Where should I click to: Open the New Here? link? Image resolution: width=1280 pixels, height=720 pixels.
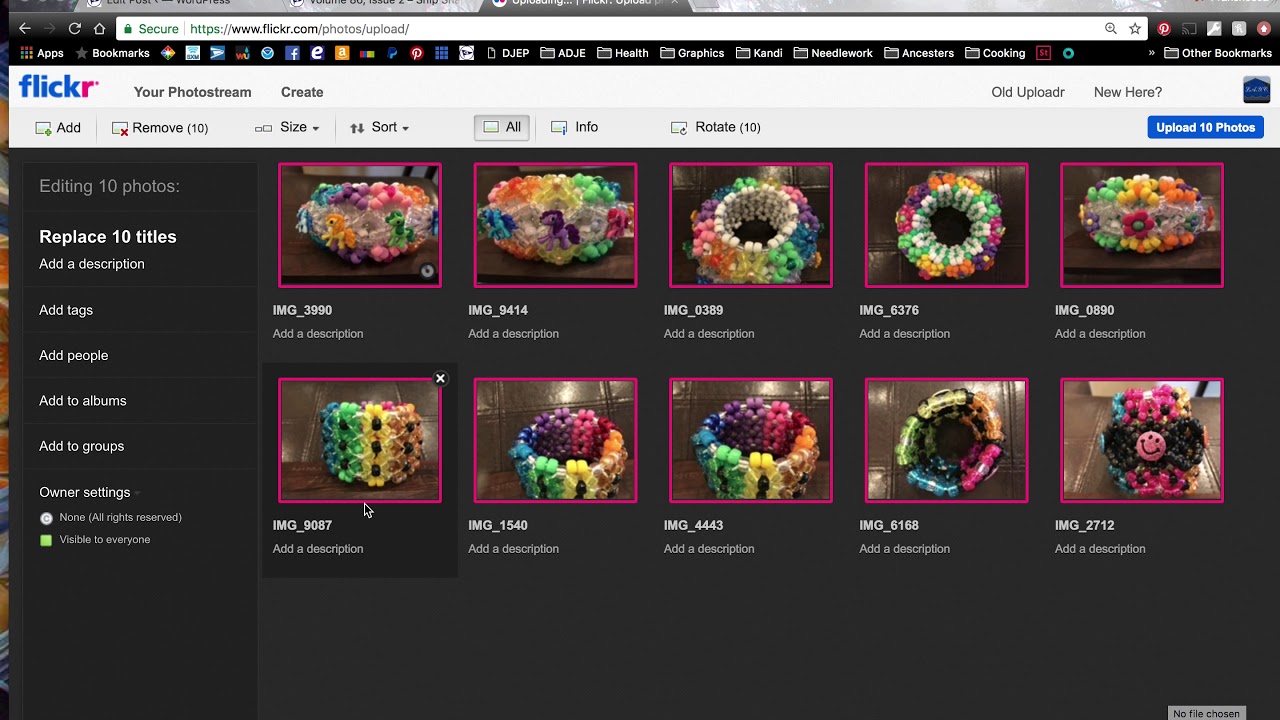pyautogui.click(x=1128, y=92)
